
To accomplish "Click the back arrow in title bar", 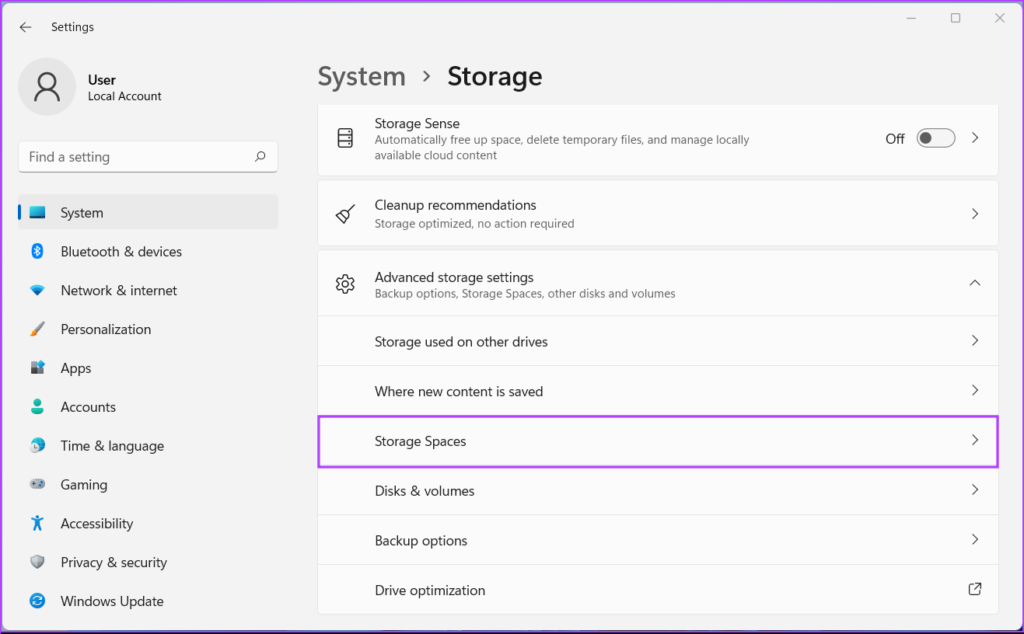I will [x=25, y=27].
